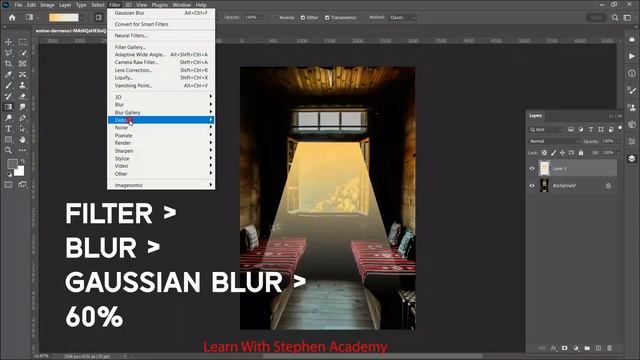Open Edit Toolbar three-dots icon
This screenshot has height=360, width=640.
click(x=22, y=150)
